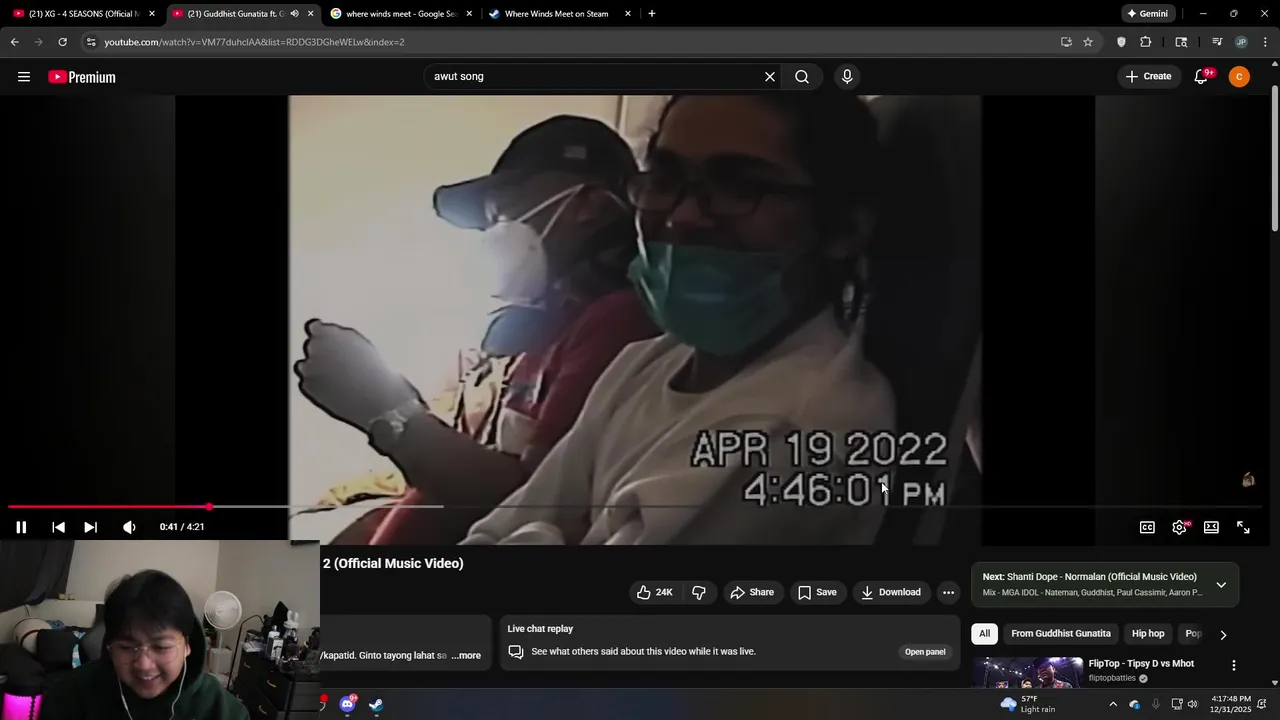This screenshot has width=1280, height=720.
Task: Open the JP Chrome profile
Action: (x=1241, y=42)
